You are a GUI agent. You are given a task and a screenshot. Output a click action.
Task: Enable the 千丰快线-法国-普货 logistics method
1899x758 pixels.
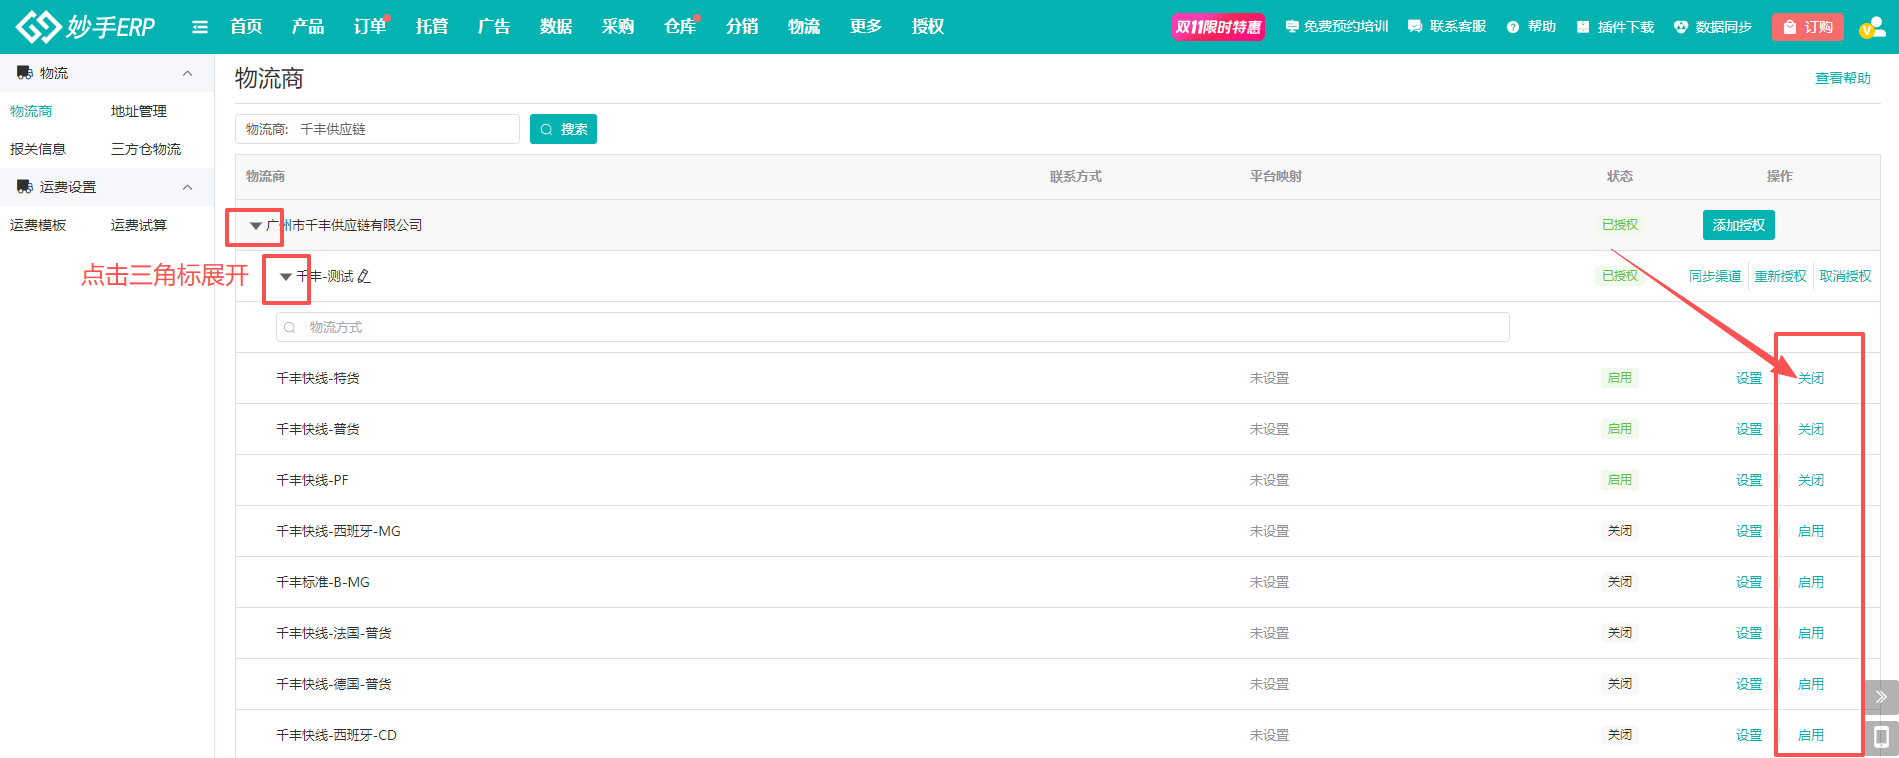[1810, 633]
